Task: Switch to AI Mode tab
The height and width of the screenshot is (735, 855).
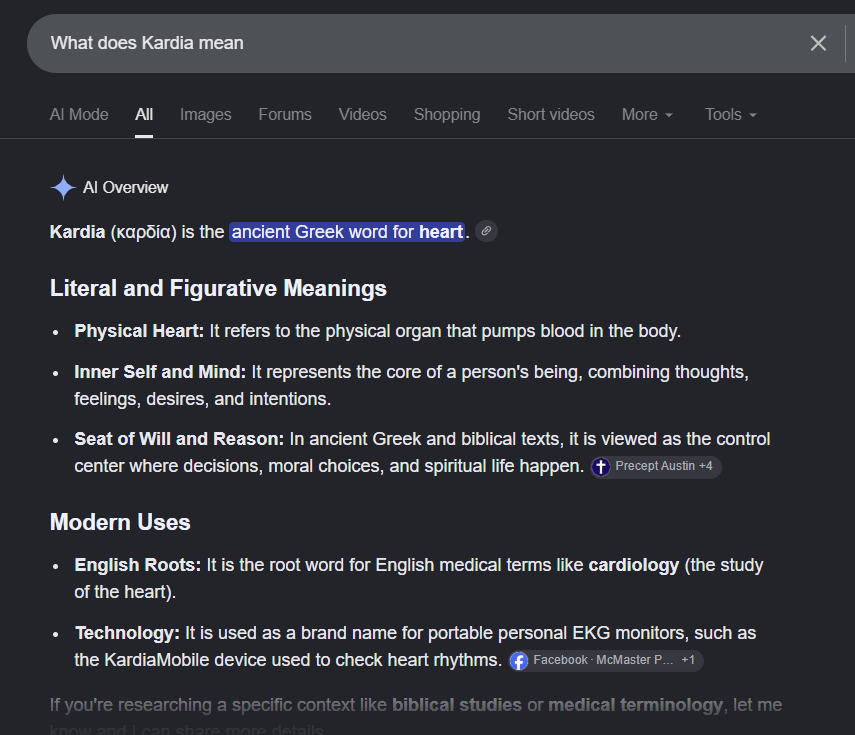Action: [x=79, y=115]
